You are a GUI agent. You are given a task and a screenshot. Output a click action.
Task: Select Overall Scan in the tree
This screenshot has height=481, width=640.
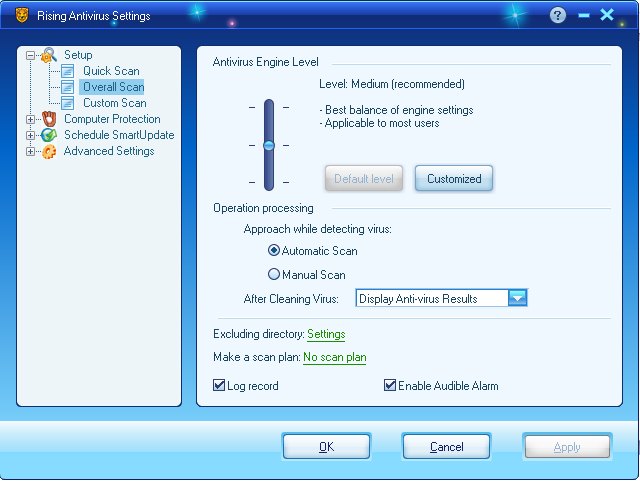pos(113,87)
